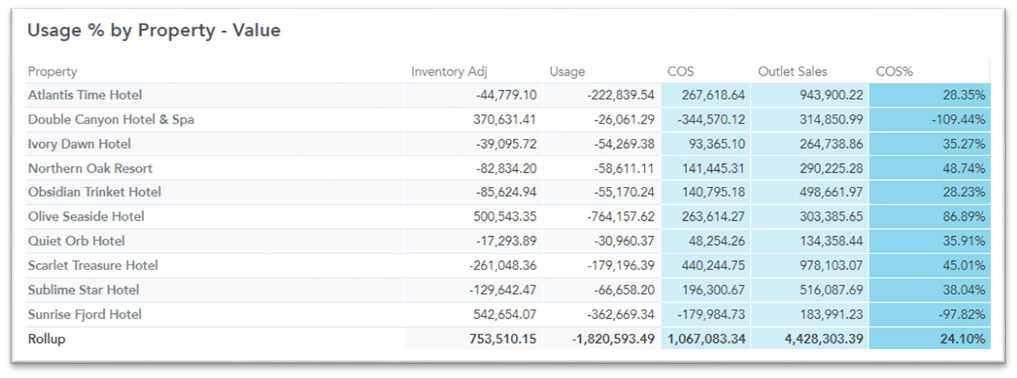Click the -109.44% COS% cell
Image resolution: width=1017 pixels, height=378 pixels.
click(930, 120)
